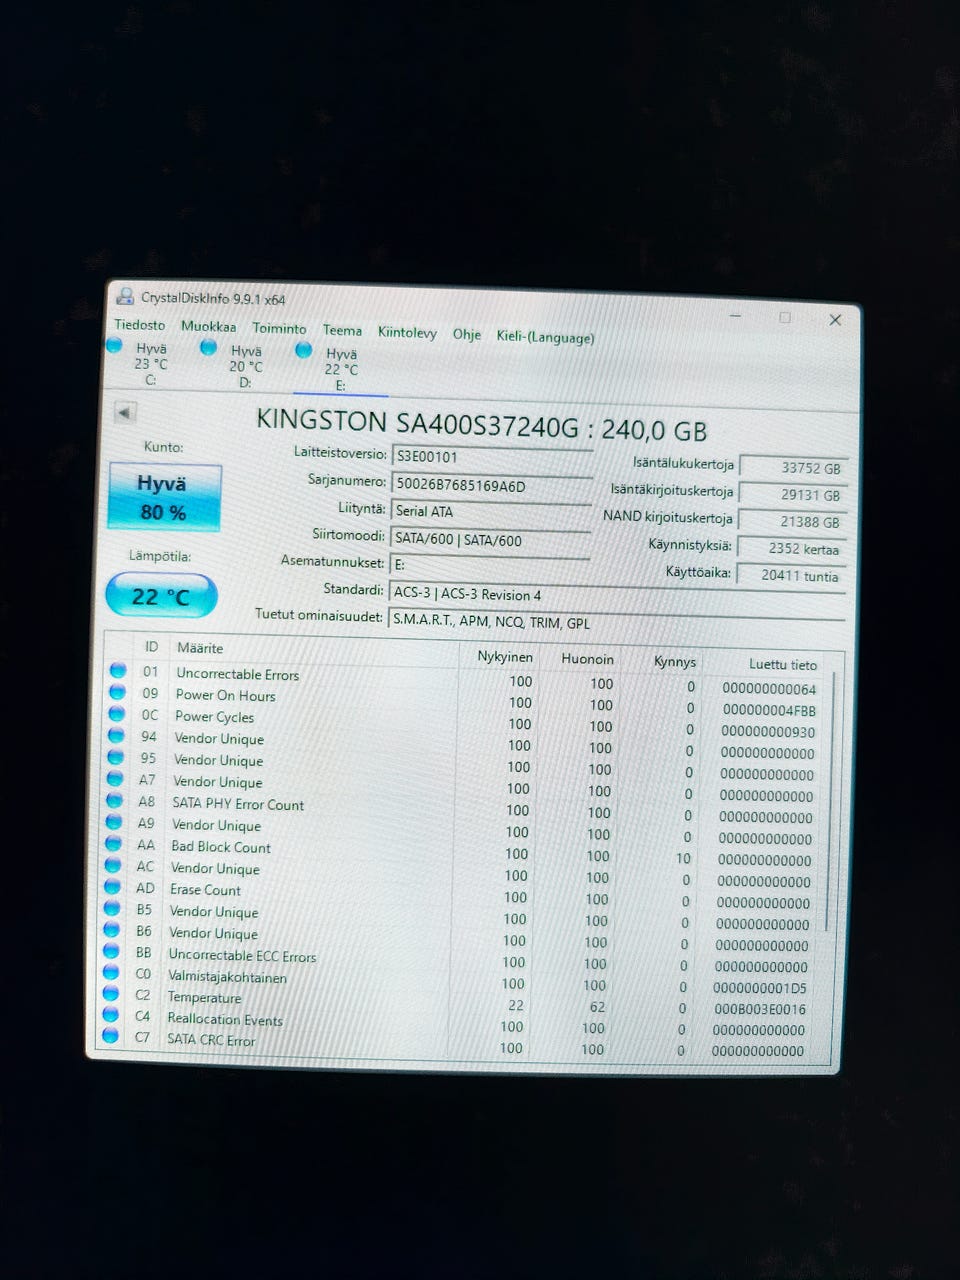Click the Liityntä field Serial ATA
960x1280 pixels.
click(490, 512)
